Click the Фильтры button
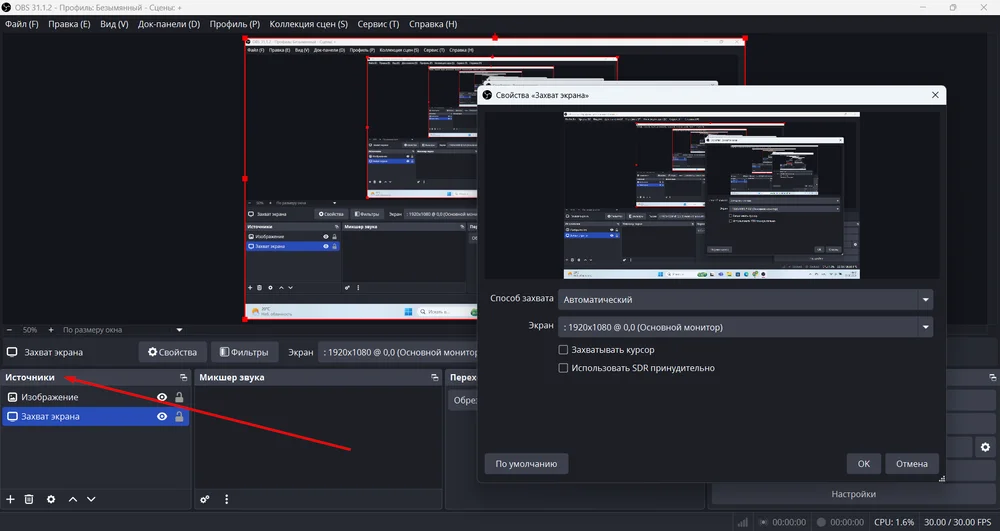1000x531 pixels. pos(244,352)
